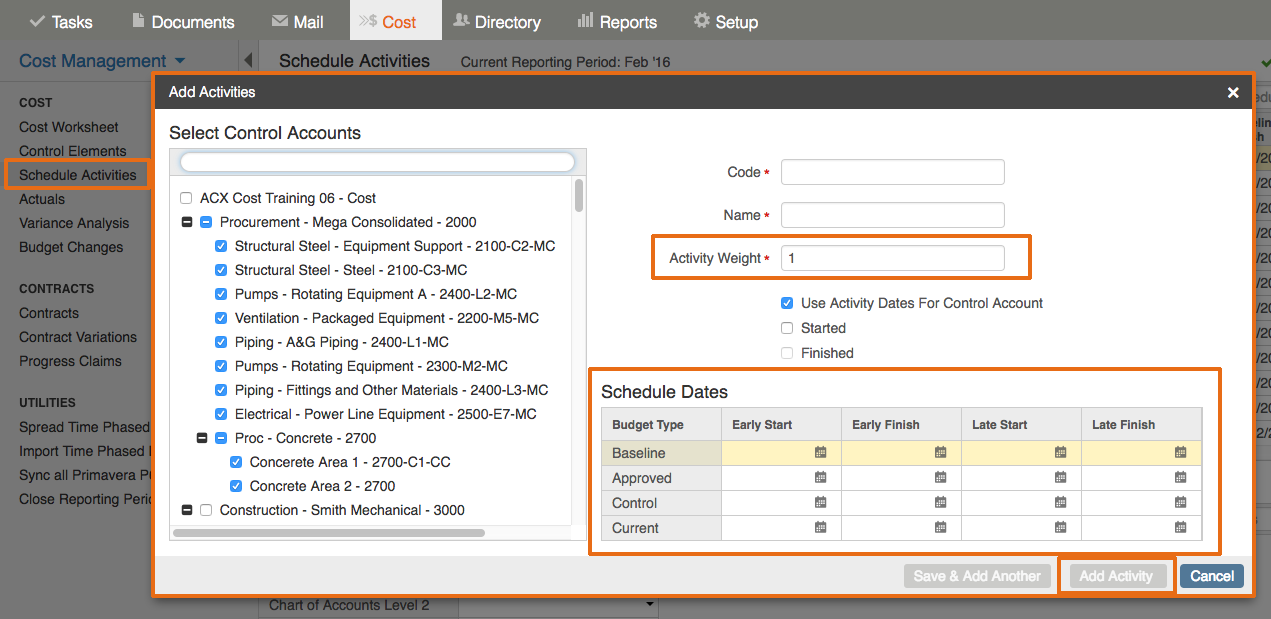1271x619 pixels.
Task: Check Construction - Smith Mechanical - 3000
Action: coord(206,510)
